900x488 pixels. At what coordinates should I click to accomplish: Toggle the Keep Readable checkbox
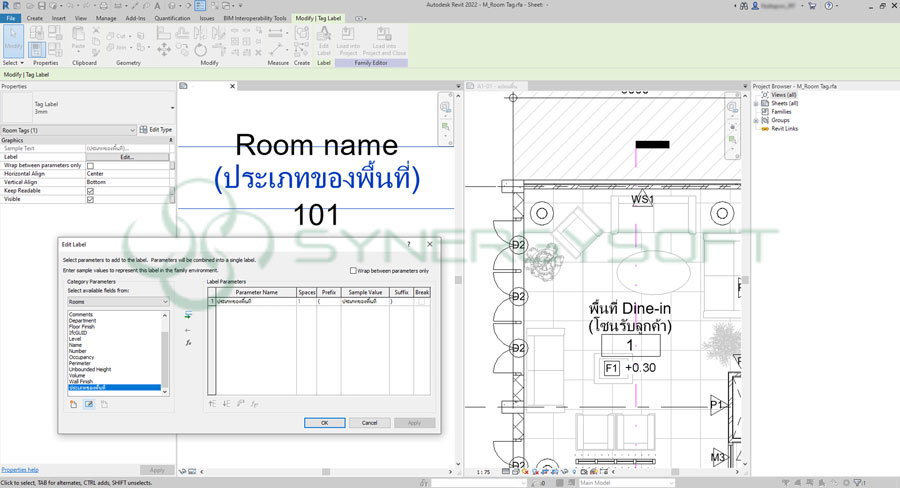pyautogui.click(x=90, y=191)
